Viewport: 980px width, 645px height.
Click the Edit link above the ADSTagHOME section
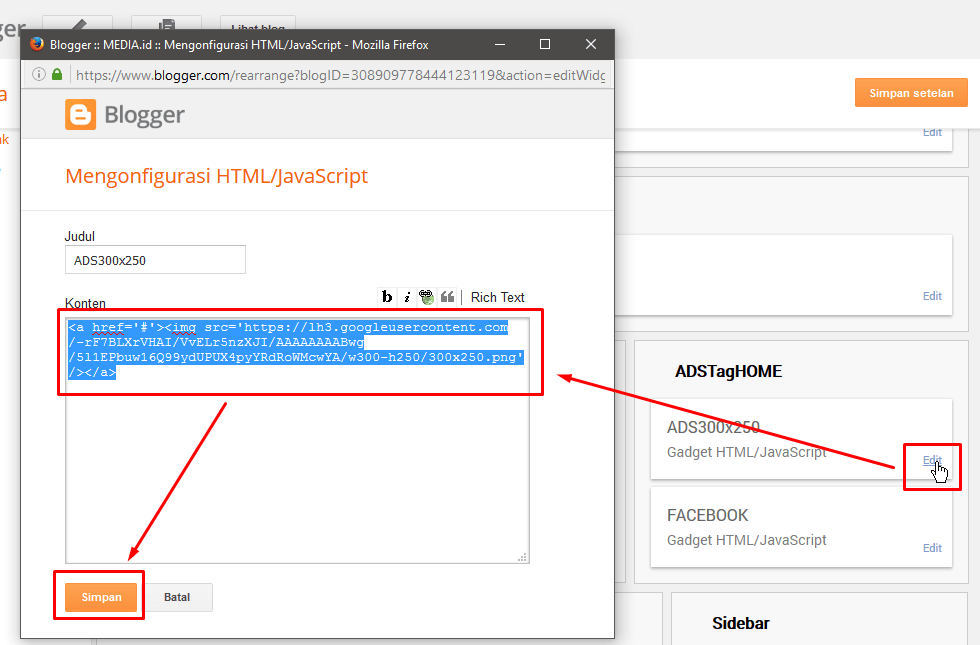tap(932, 296)
